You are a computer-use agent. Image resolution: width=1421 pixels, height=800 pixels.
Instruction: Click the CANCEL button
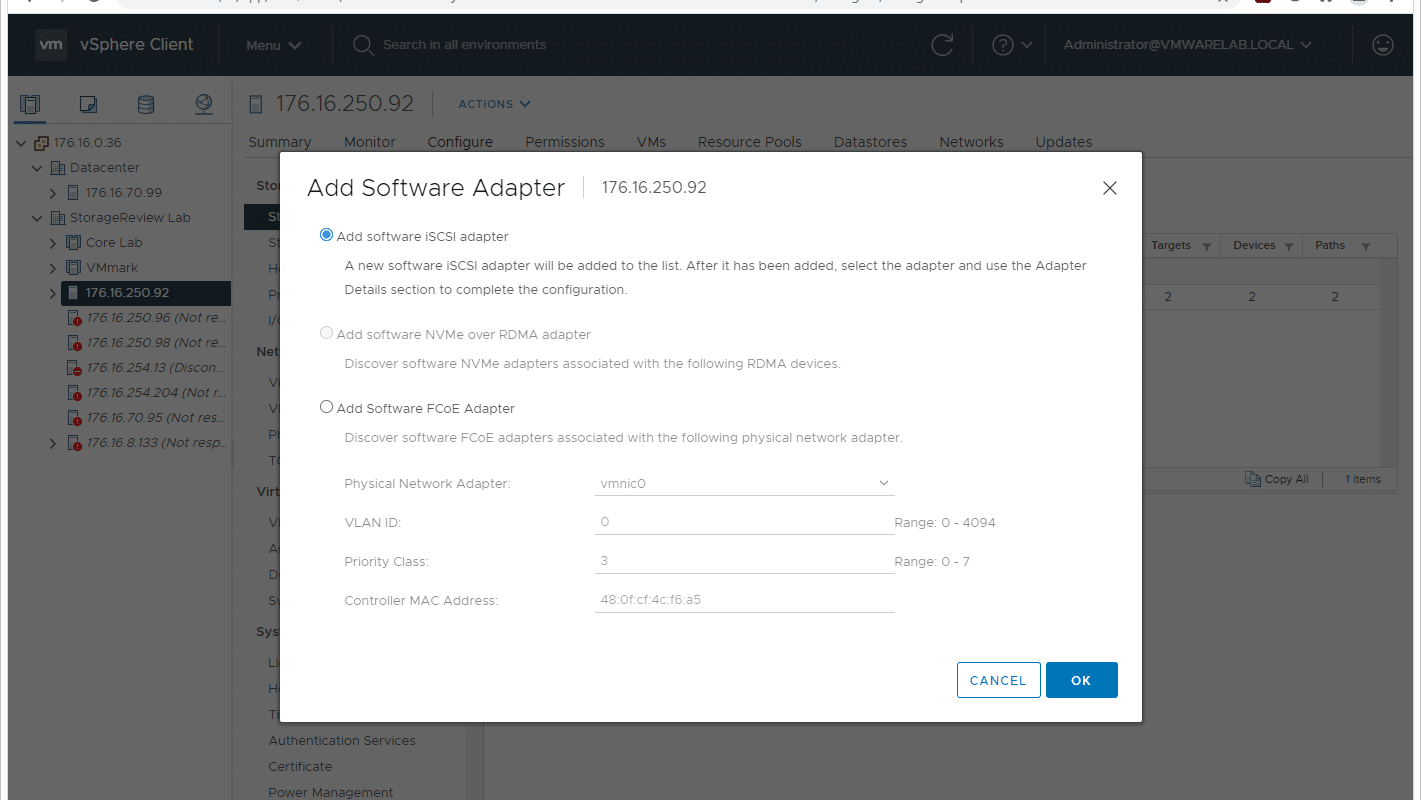(998, 680)
